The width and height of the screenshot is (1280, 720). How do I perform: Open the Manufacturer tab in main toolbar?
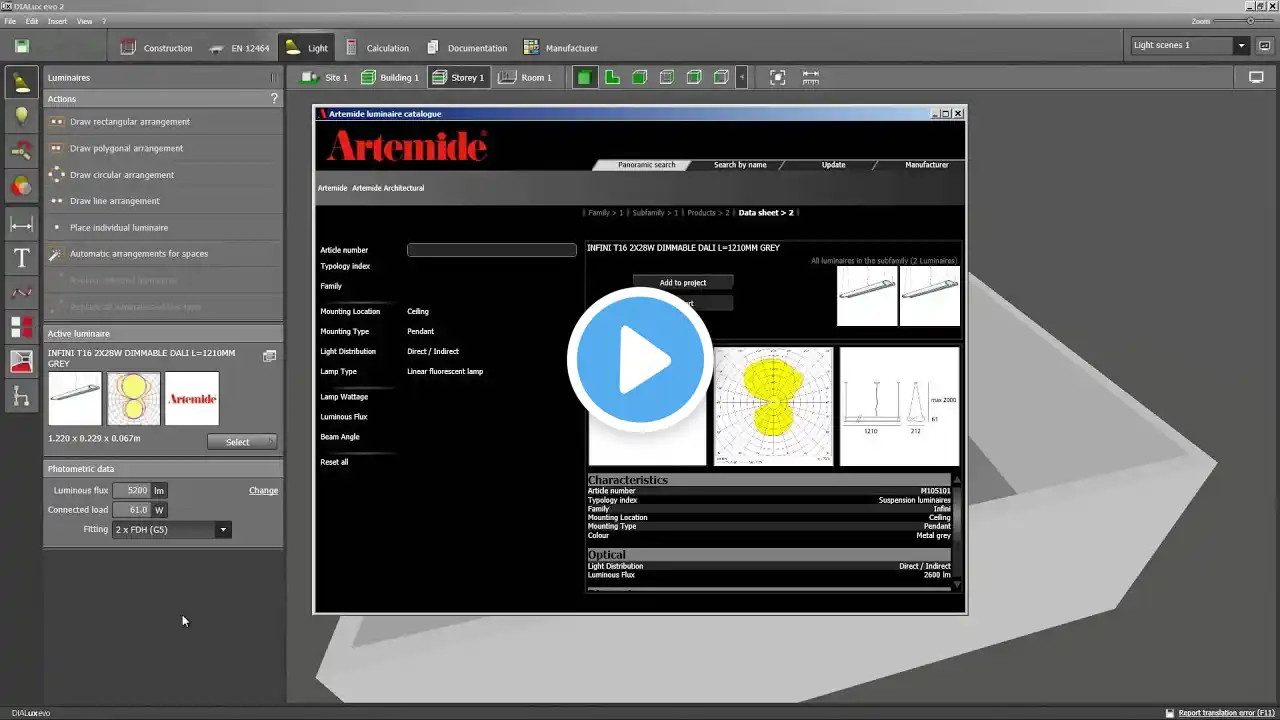pos(561,48)
